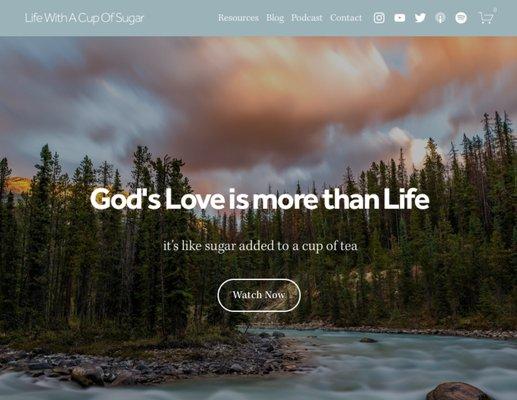
Task: Visit the YouTube channel icon
Action: click(400, 18)
